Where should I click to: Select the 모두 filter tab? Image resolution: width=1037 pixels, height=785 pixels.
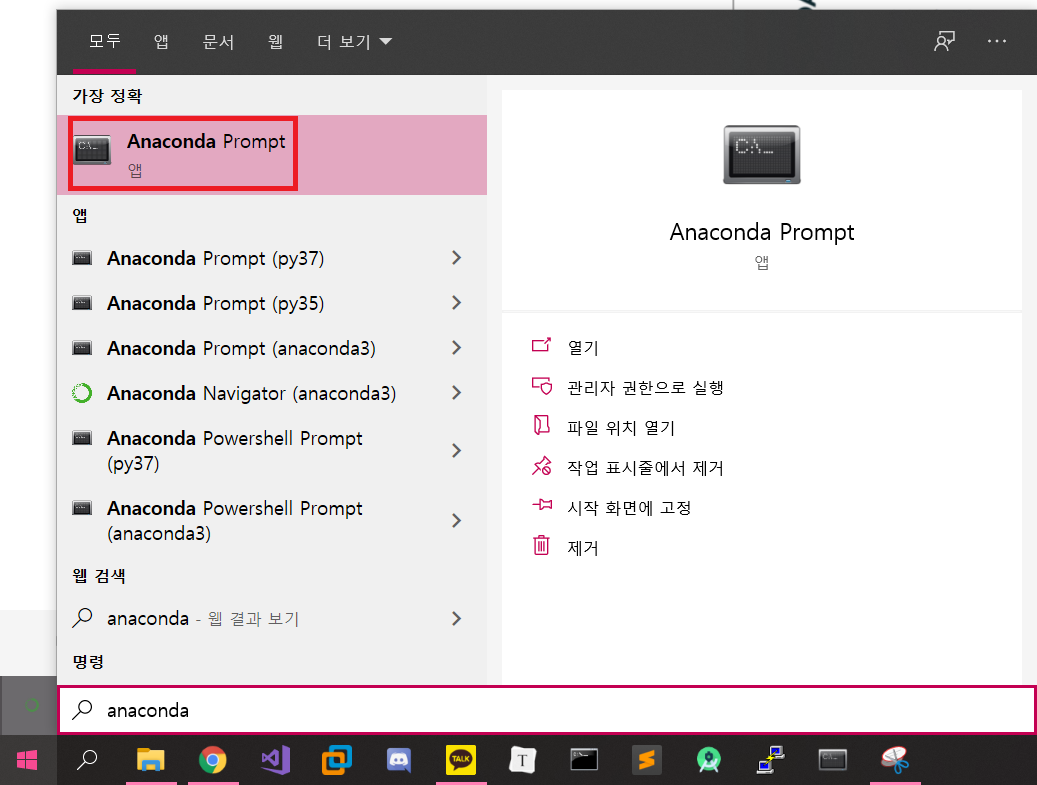tap(104, 41)
